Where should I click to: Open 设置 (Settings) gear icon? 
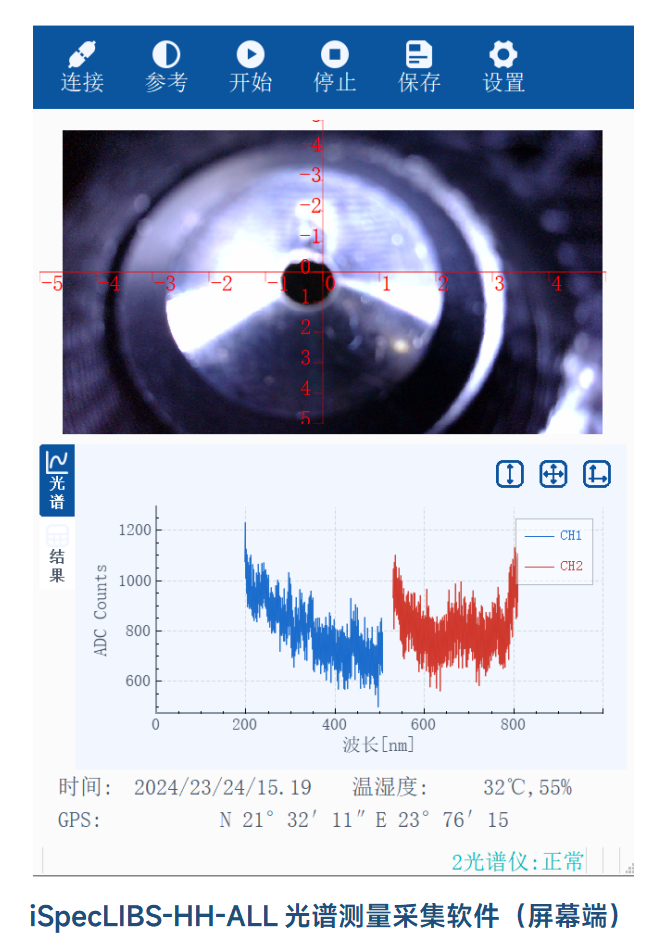pyautogui.click(x=503, y=55)
